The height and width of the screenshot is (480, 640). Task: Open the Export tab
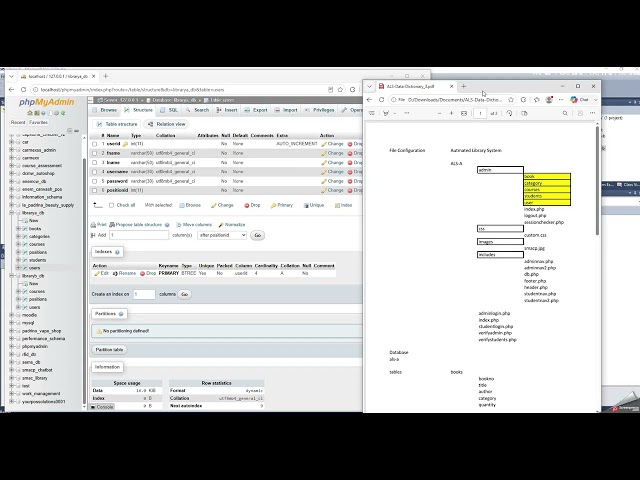click(256, 110)
